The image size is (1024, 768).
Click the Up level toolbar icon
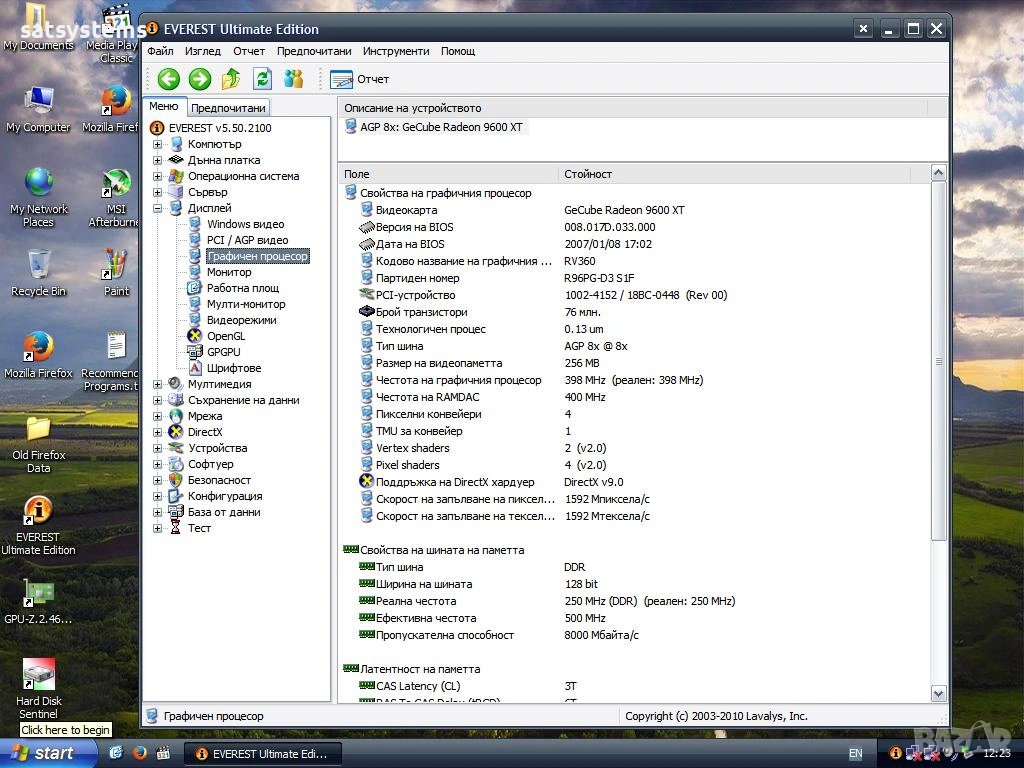click(231, 79)
